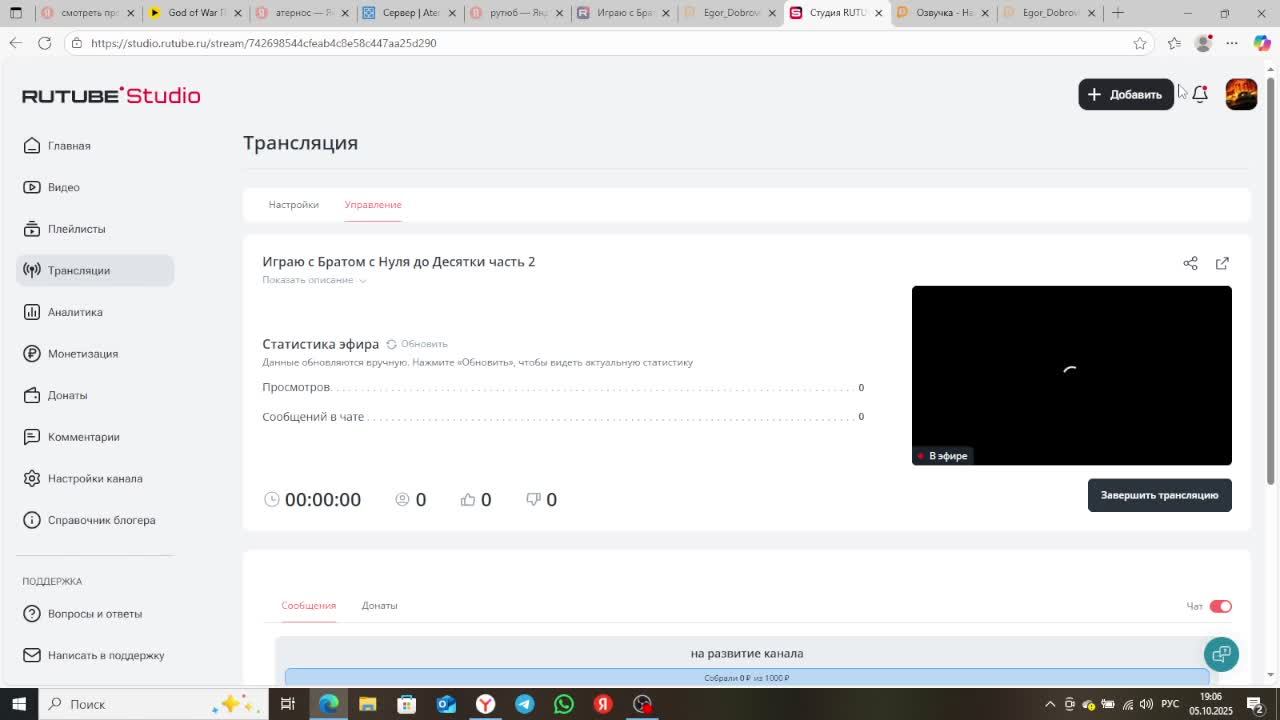
Task: Select the Сообщения chat tab
Action: pyautogui.click(x=308, y=605)
